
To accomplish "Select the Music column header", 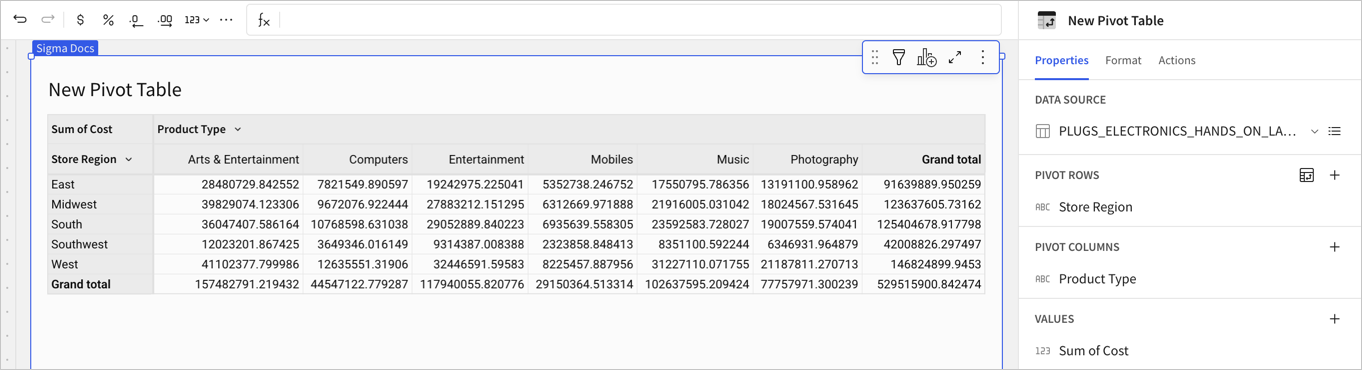I will pos(695,159).
